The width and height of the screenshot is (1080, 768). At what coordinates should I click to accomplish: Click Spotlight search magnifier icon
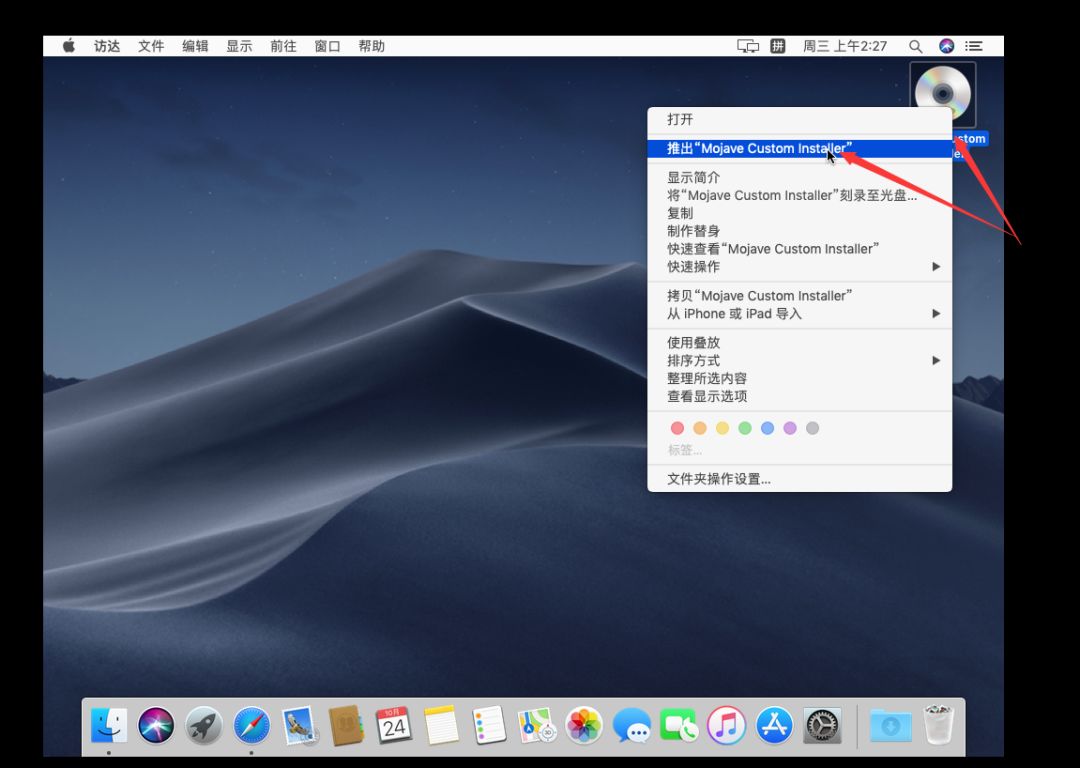tap(915, 46)
